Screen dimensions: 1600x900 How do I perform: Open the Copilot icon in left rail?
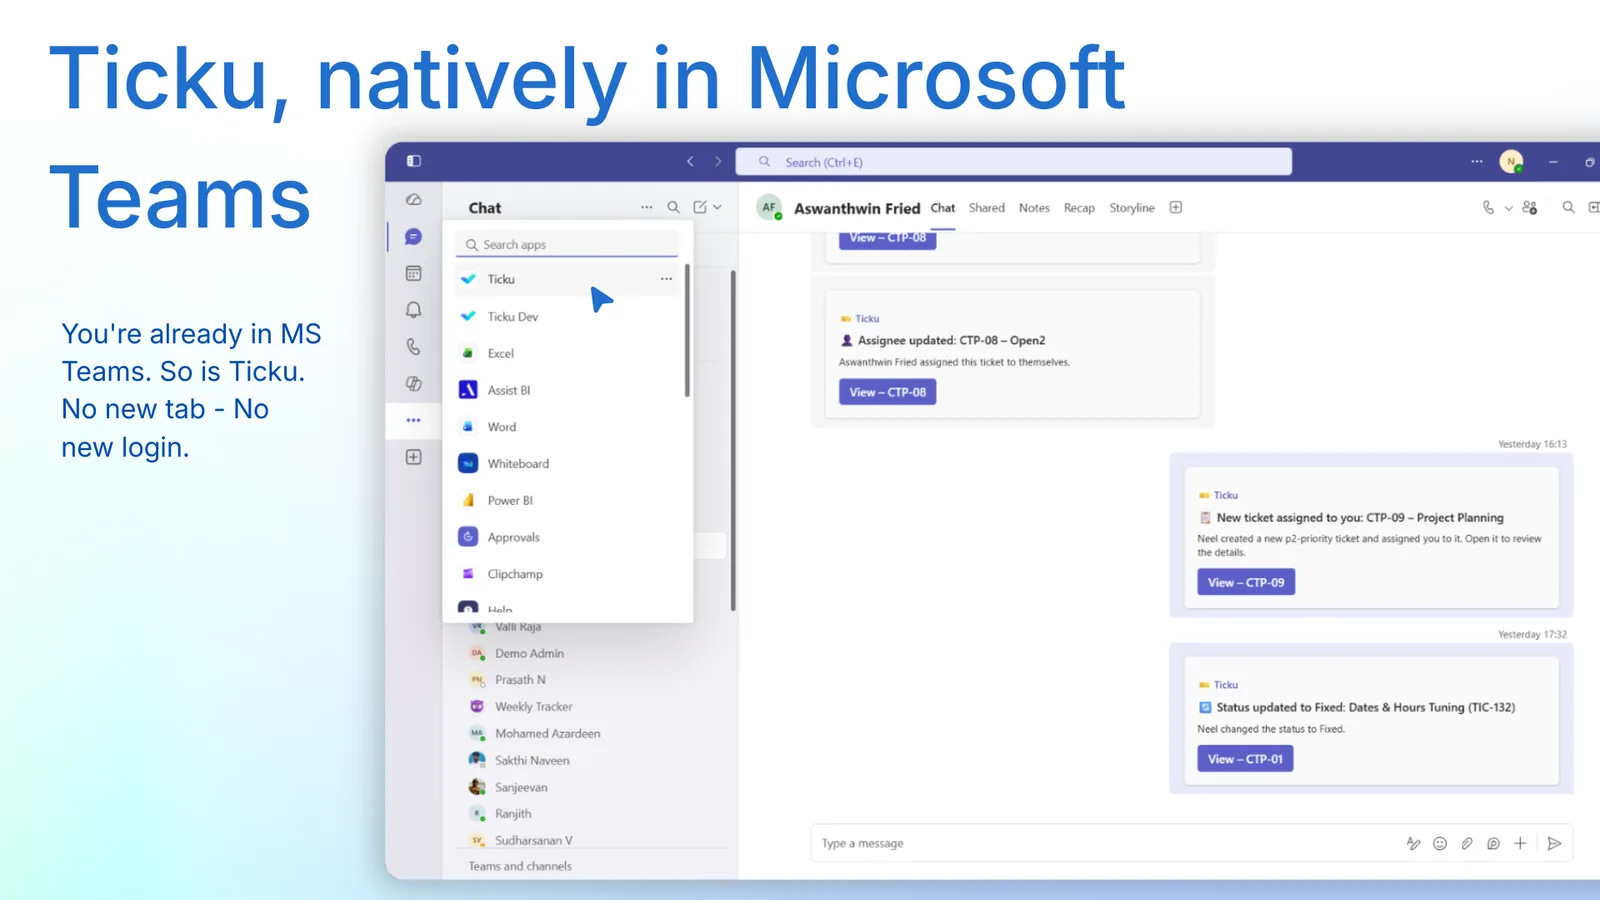click(x=413, y=384)
